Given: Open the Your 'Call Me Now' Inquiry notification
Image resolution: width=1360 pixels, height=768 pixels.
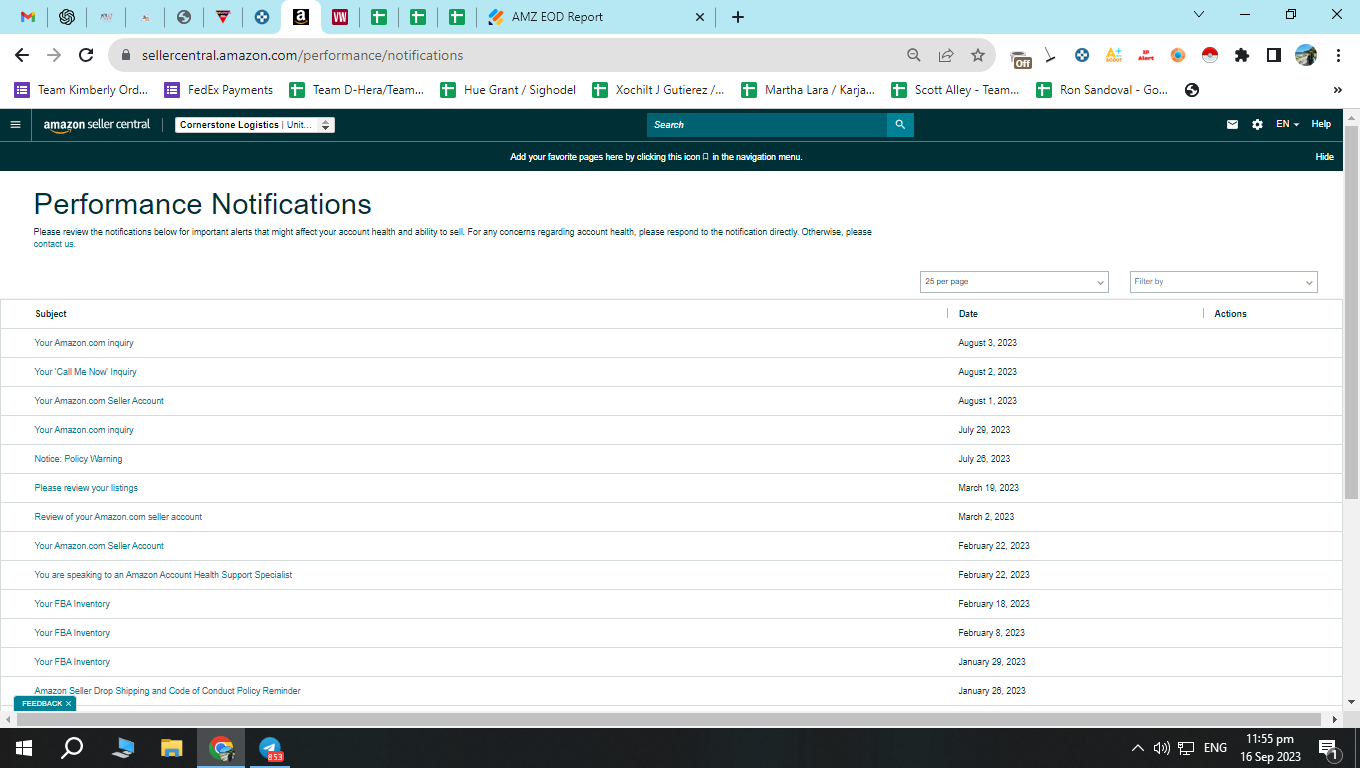Looking at the screenshot, I should point(85,372).
